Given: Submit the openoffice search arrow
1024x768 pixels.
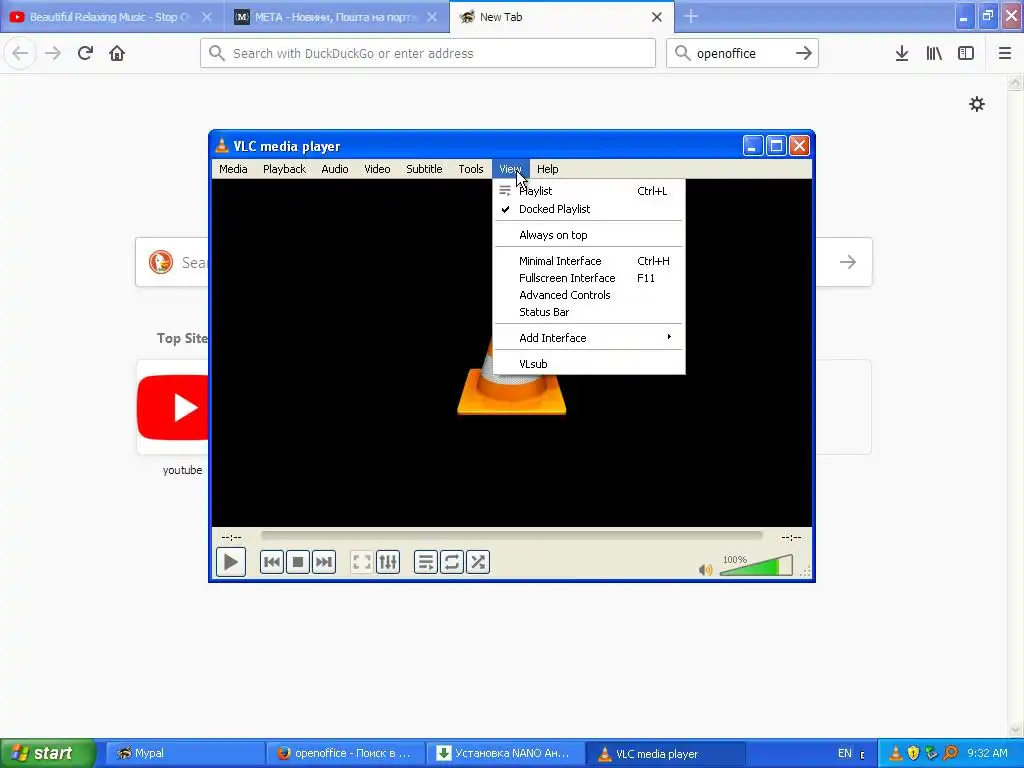Looking at the screenshot, I should [x=804, y=53].
